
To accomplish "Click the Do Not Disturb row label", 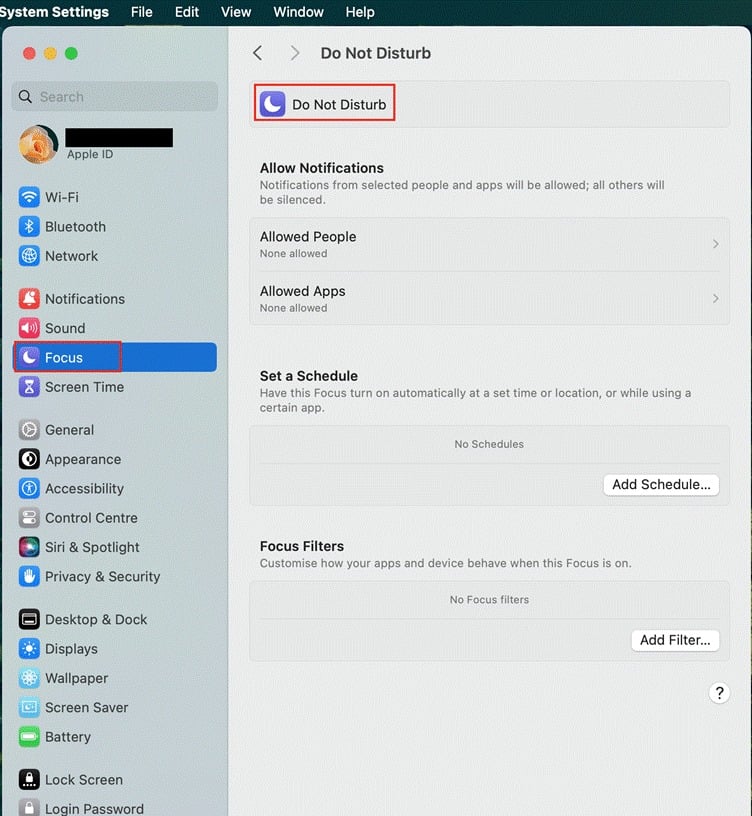I will pos(339,105).
